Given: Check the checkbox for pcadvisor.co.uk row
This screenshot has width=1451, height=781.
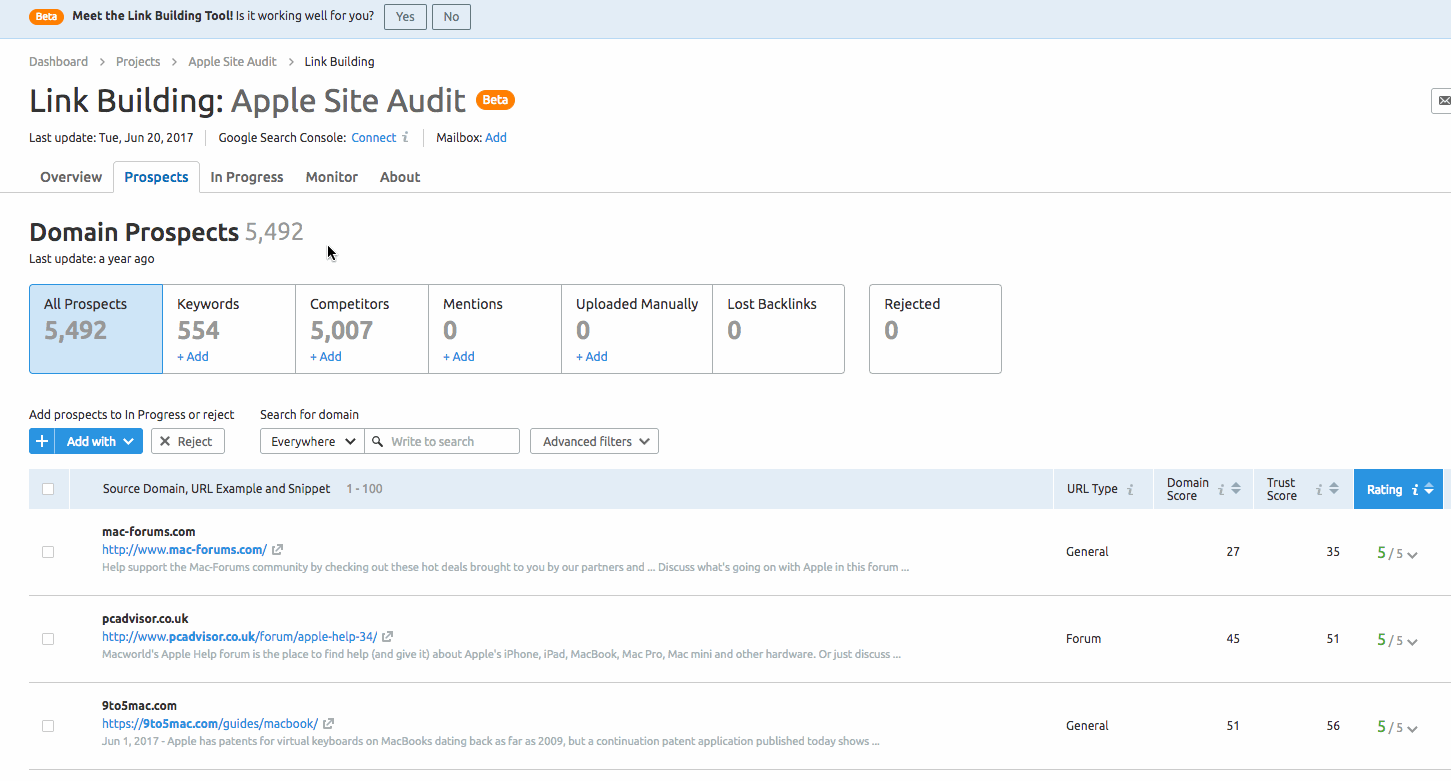Looking at the screenshot, I should coord(48,639).
